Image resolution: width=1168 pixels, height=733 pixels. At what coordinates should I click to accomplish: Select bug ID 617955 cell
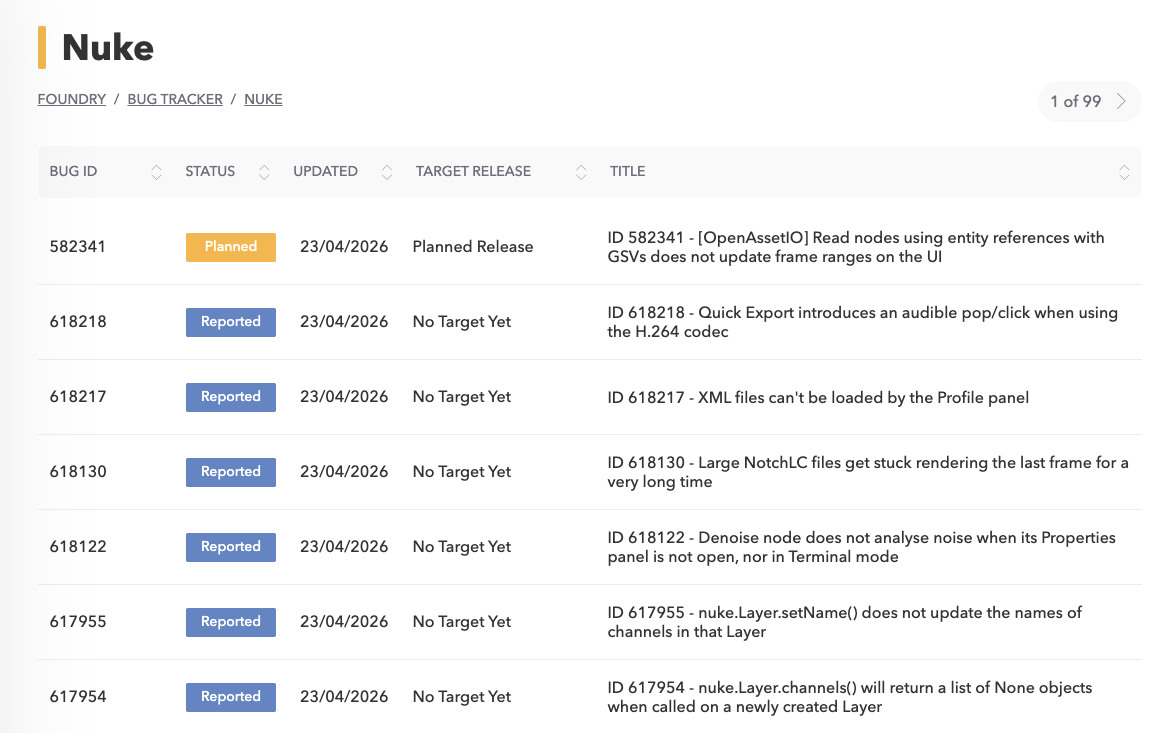(x=77, y=621)
